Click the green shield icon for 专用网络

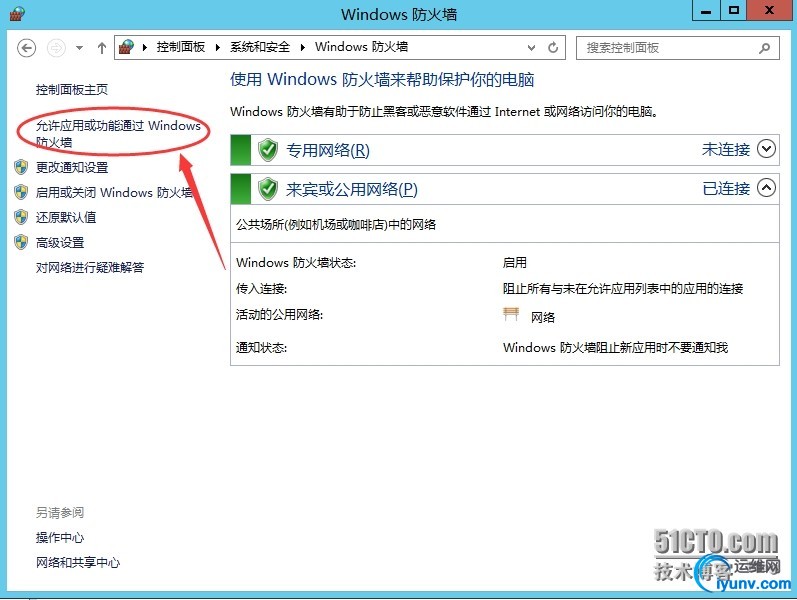[x=268, y=150]
